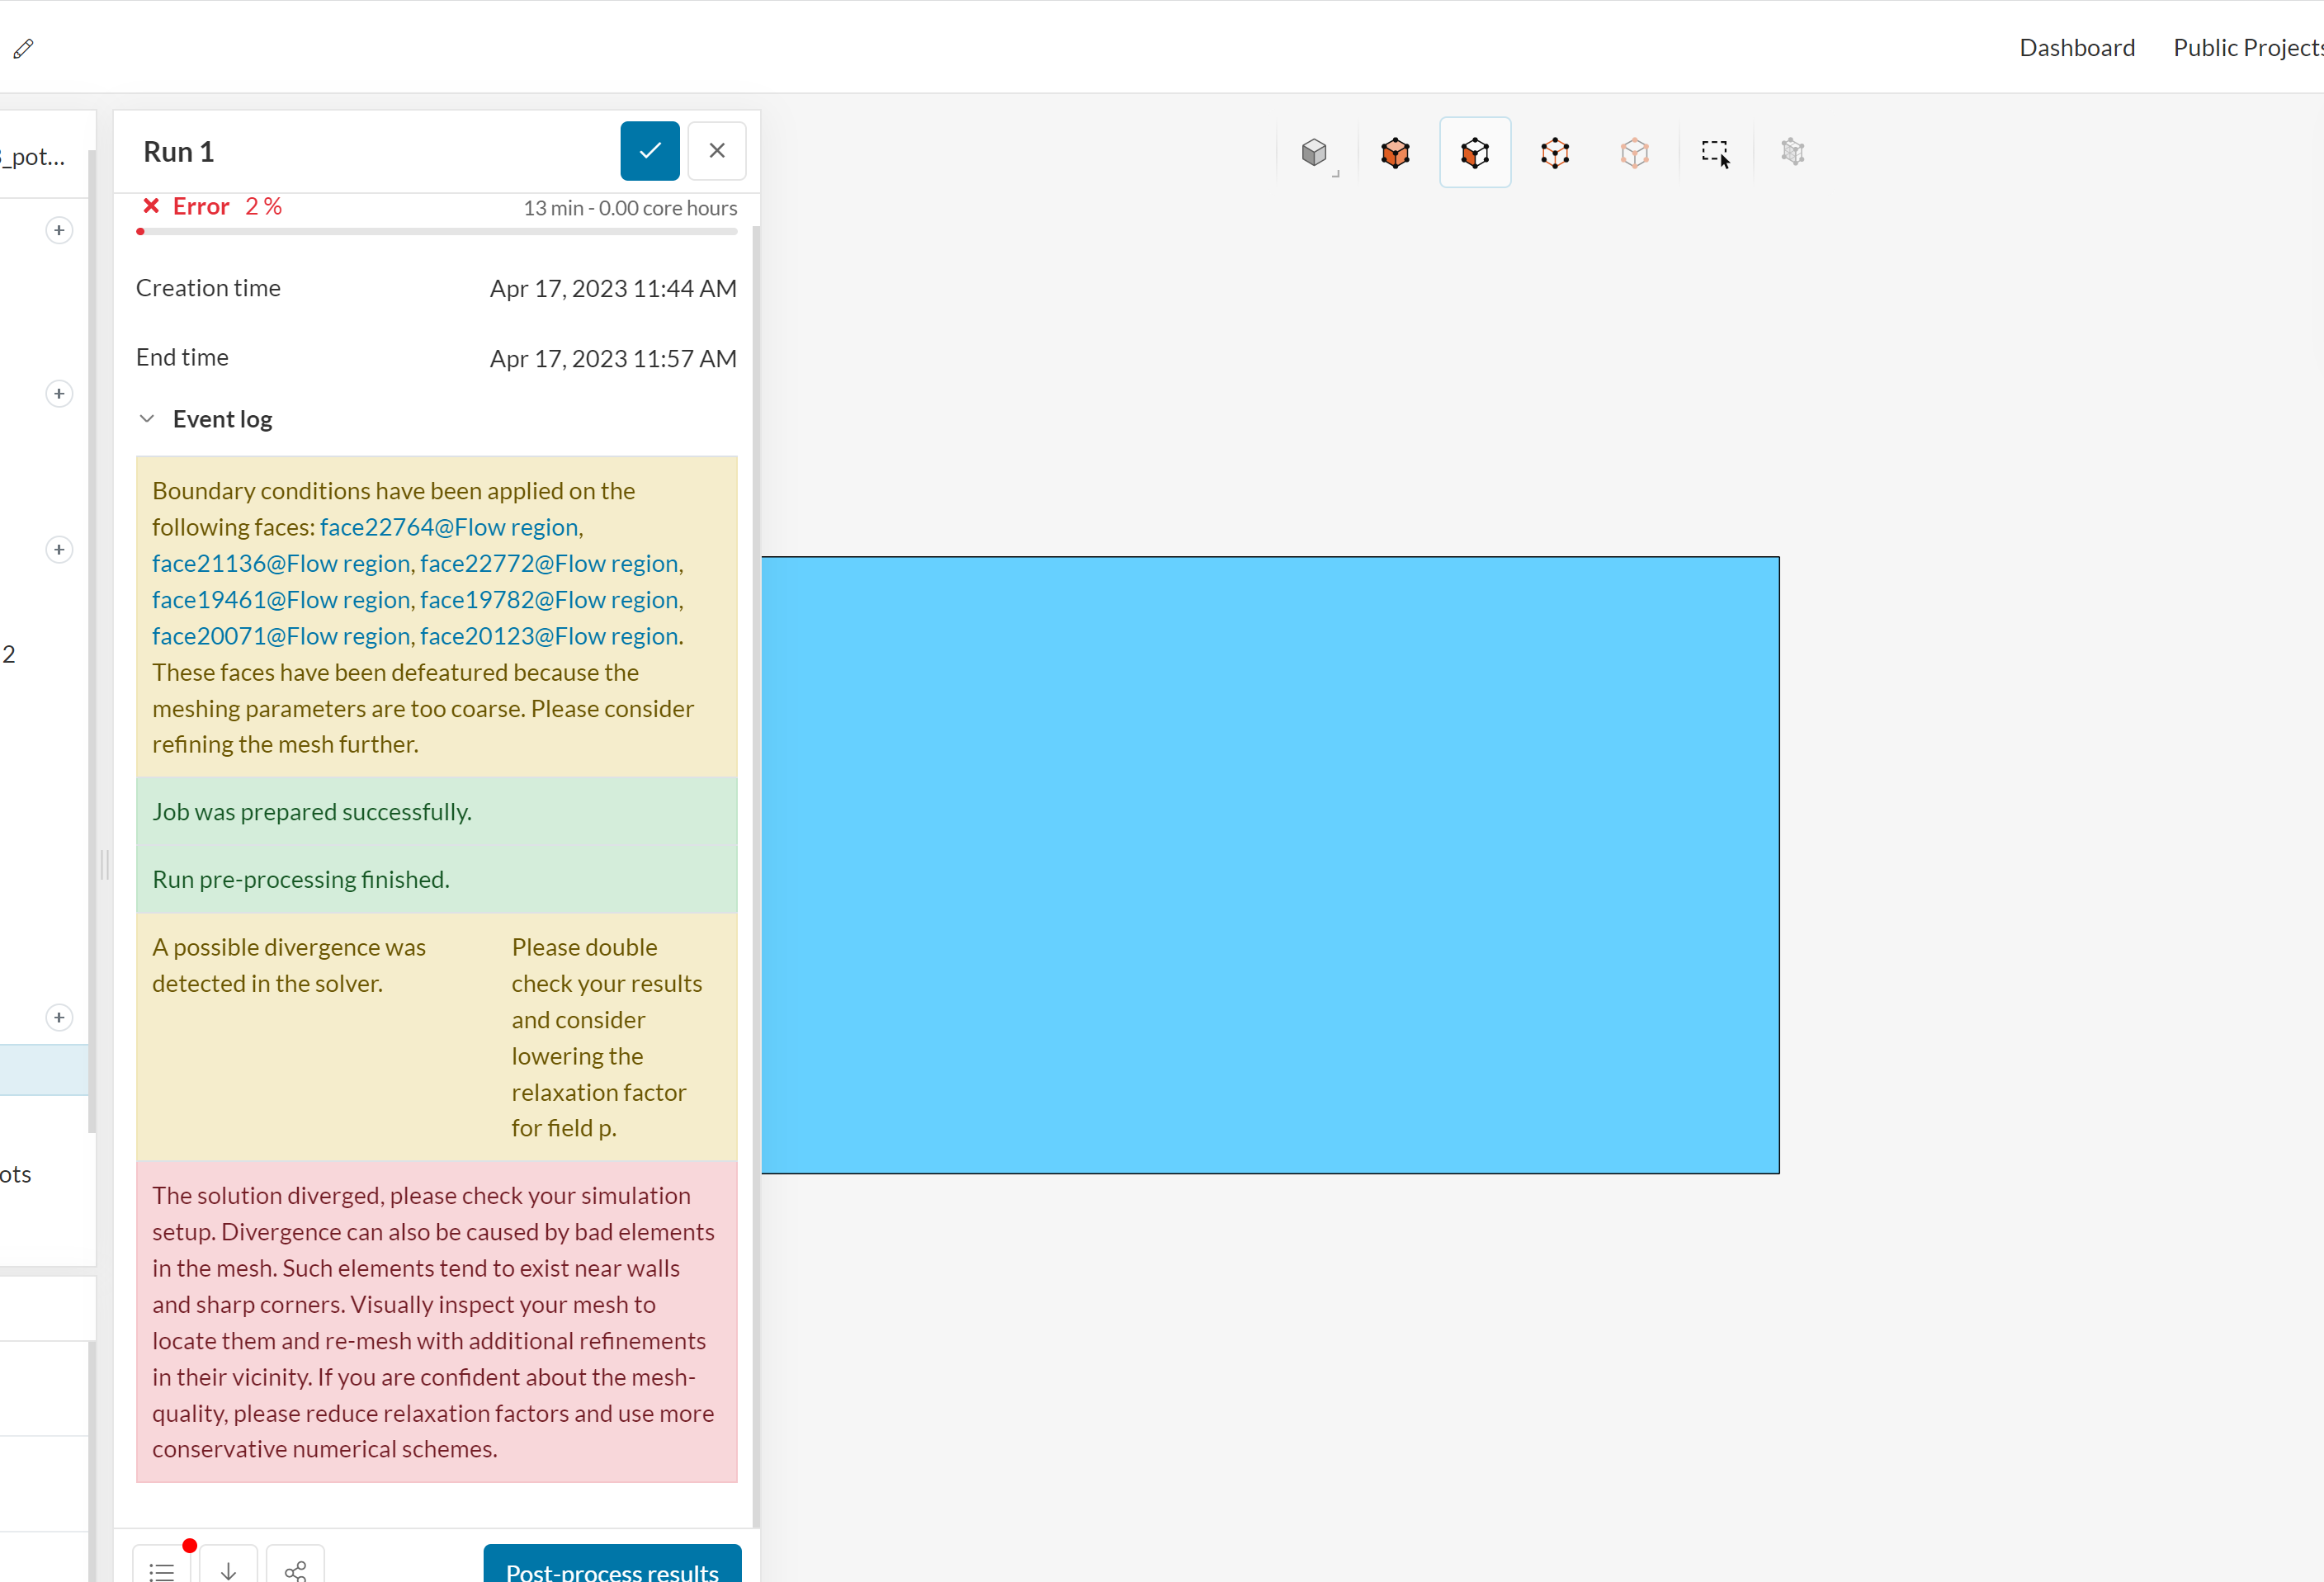
Task: Collapse the Event log section
Action: pyautogui.click(x=147, y=419)
